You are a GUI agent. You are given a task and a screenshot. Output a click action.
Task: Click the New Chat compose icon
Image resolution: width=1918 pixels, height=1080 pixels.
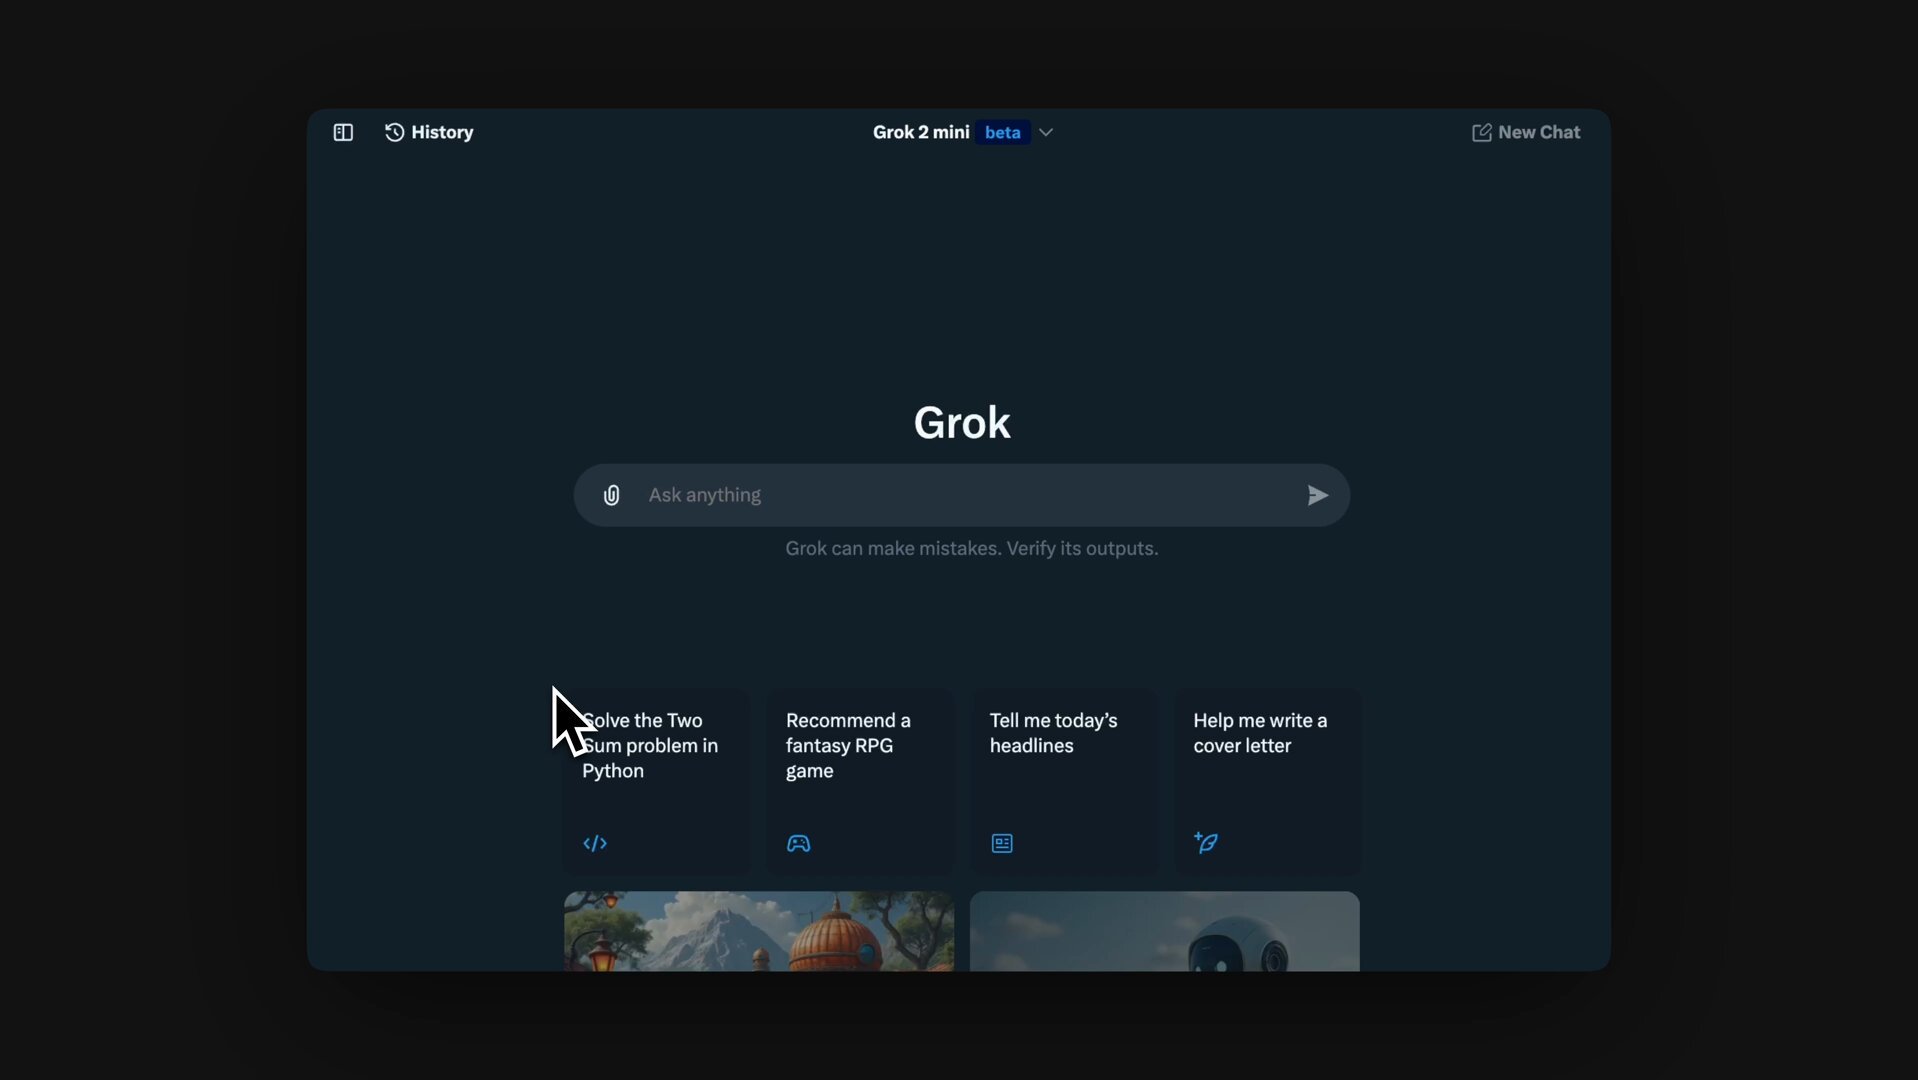coord(1481,132)
